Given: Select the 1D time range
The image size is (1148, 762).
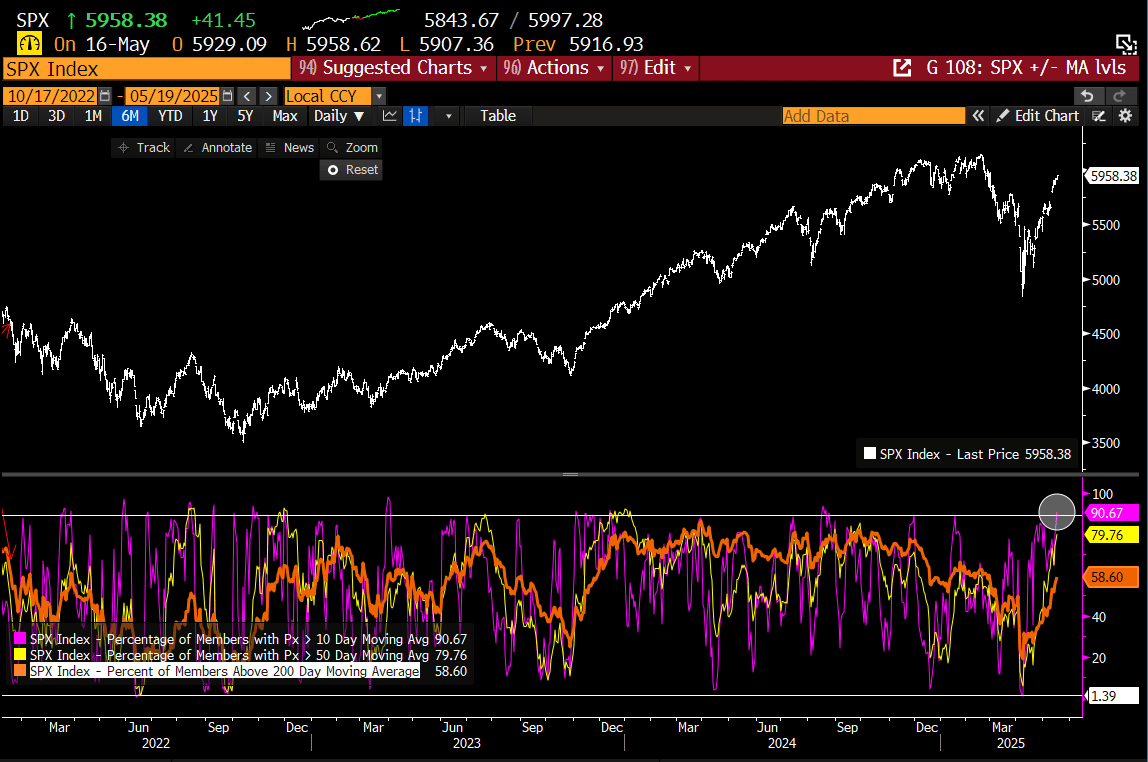Looking at the screenshot, I should pyautogui.click(x=20, y=116).
